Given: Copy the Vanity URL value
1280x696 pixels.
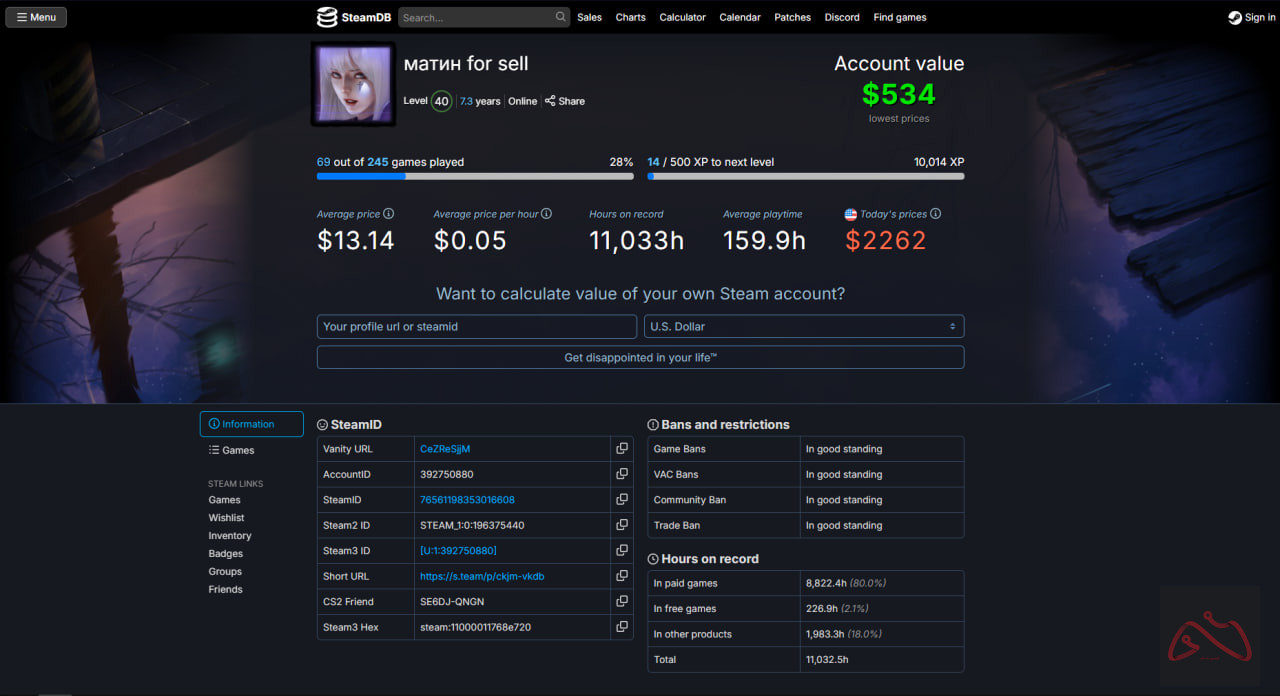Looking at the screenshot, I should coord(622,449).
